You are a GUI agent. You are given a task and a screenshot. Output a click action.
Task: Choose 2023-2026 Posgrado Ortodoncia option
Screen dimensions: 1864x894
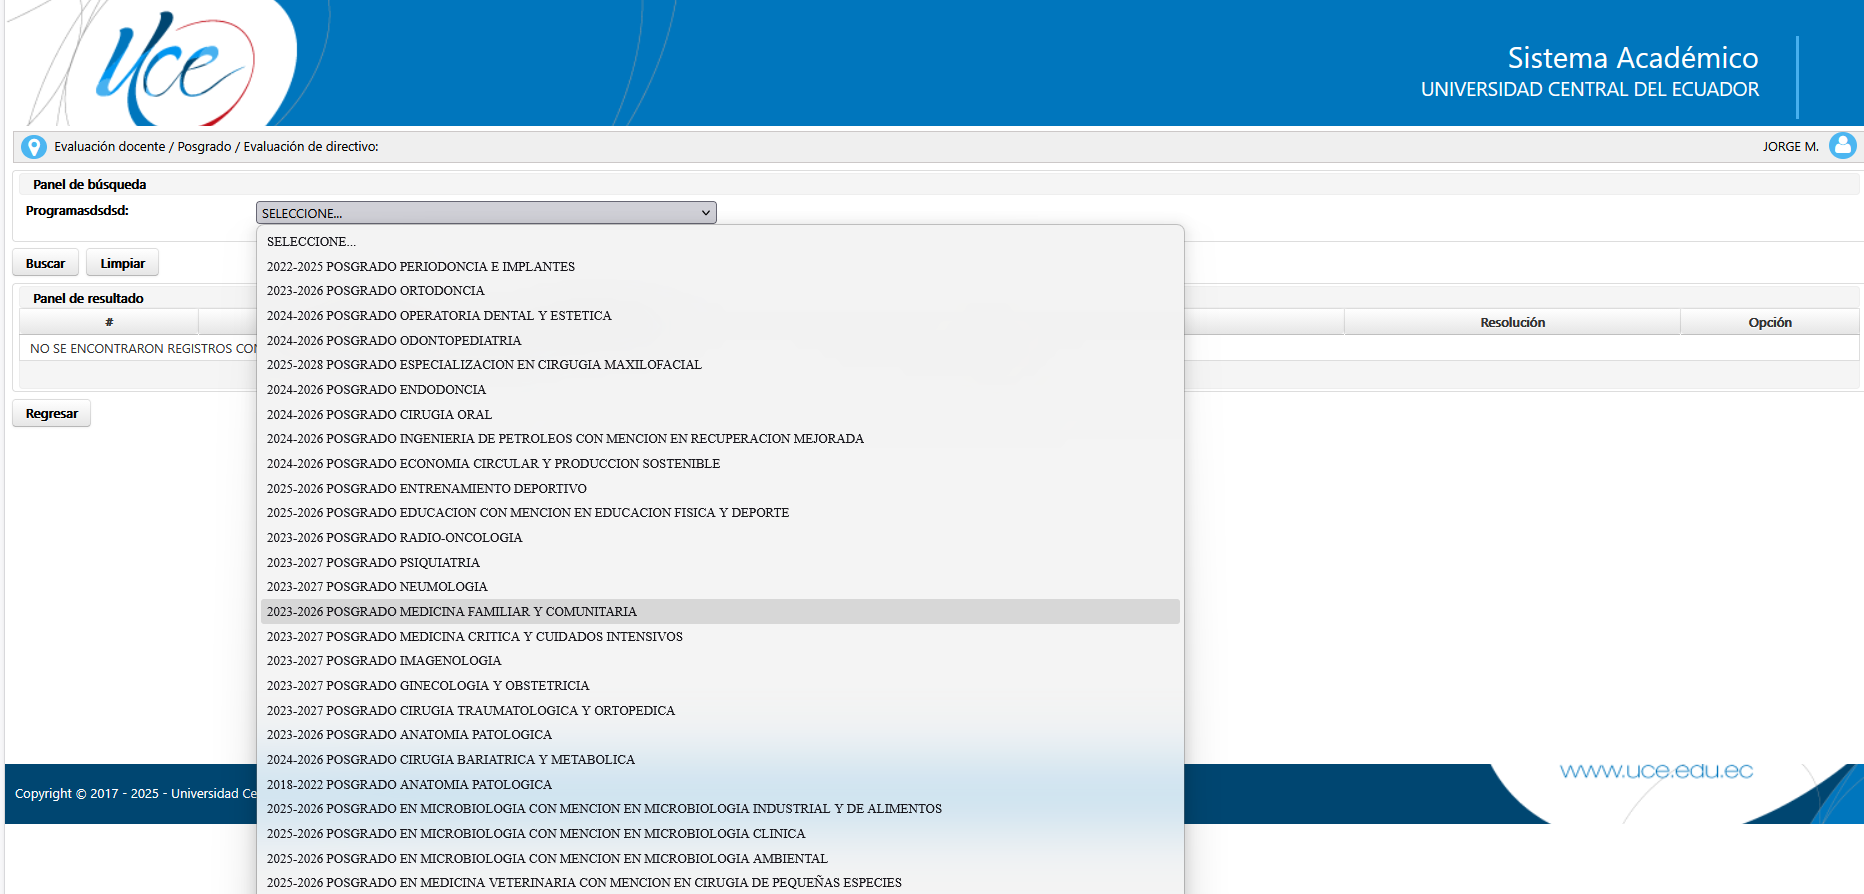click(x=375, y=291)
